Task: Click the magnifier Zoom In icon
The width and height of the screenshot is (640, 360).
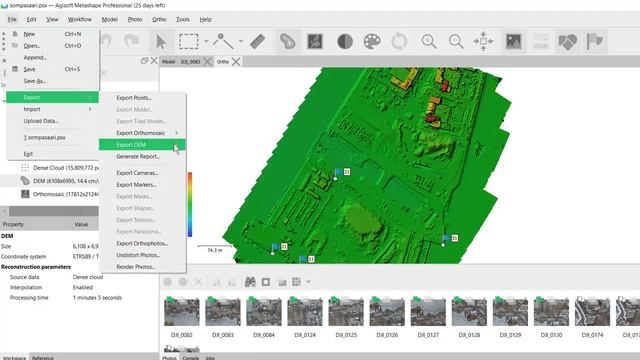Action: (429, 41)
